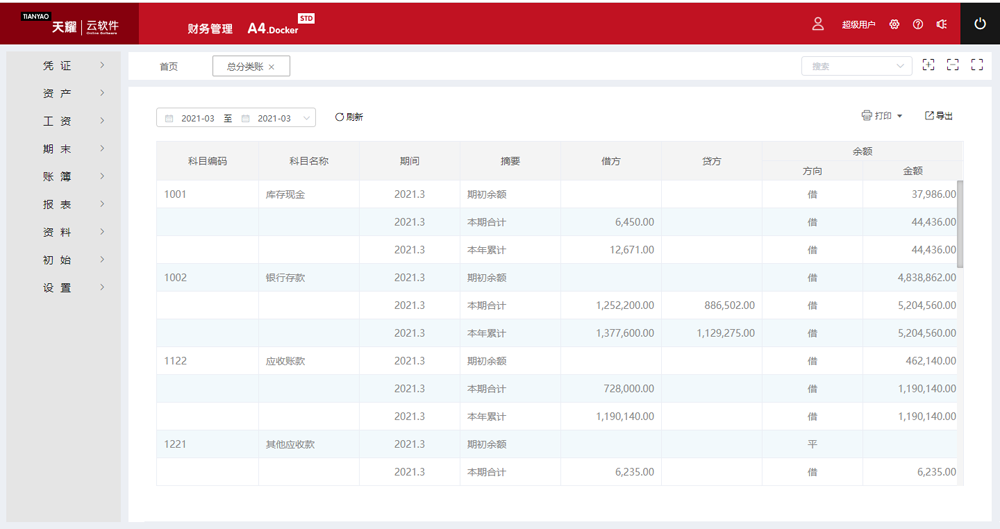
Task: Open the 2021-03 date range picker
Action: 236,118
